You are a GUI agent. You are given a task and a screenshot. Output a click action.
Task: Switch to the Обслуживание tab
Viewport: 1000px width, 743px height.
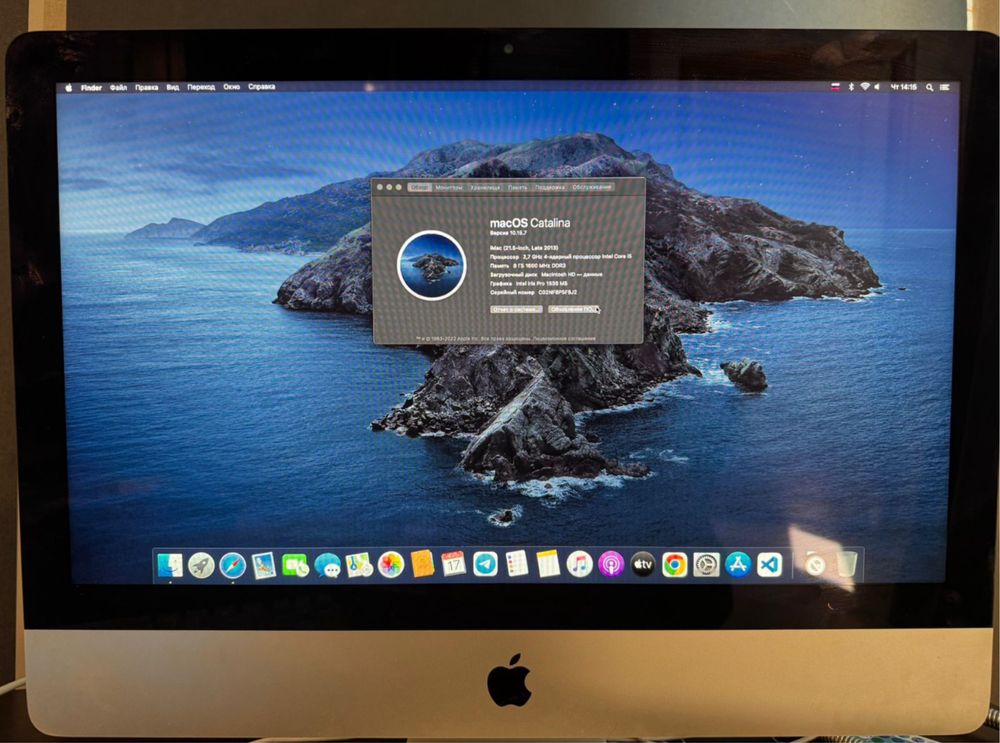(x=592, y=188)
